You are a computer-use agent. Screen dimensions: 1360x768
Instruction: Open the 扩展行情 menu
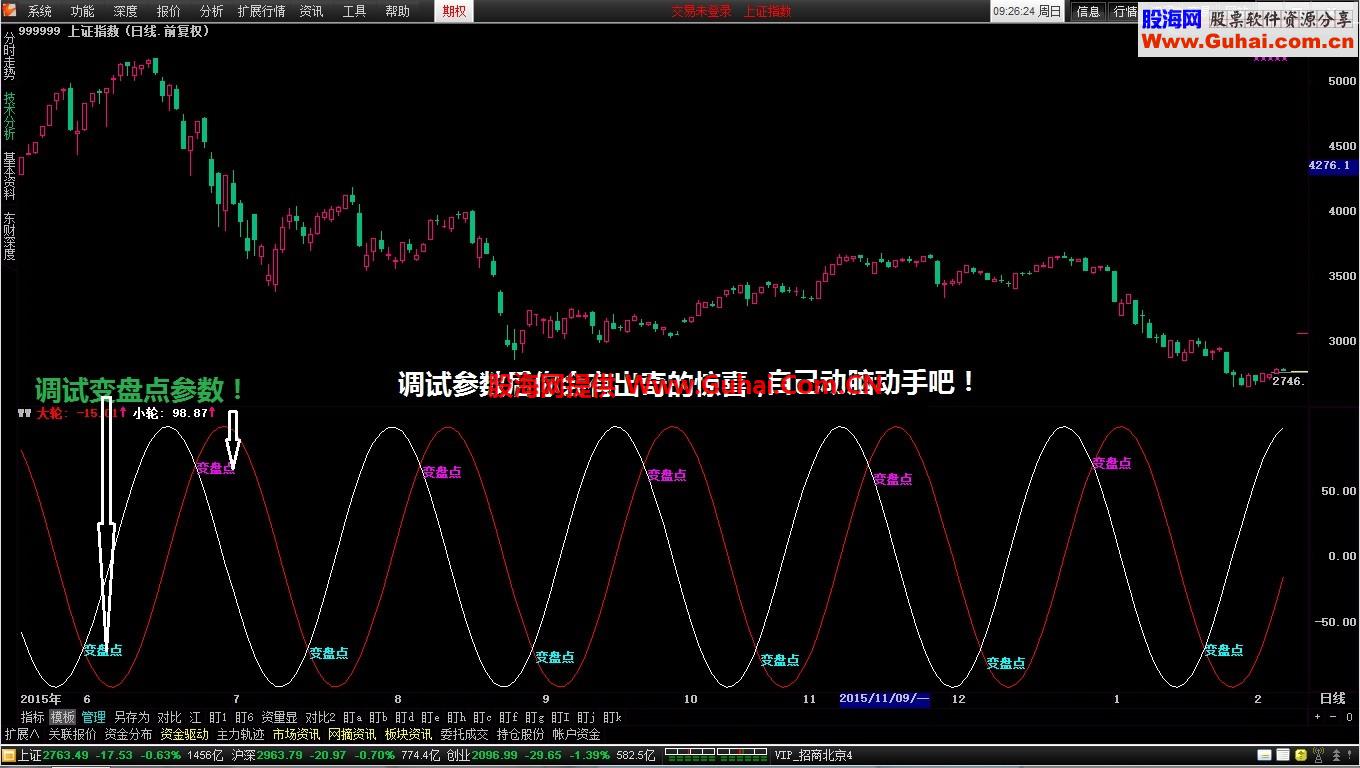[x=261, y=11]
